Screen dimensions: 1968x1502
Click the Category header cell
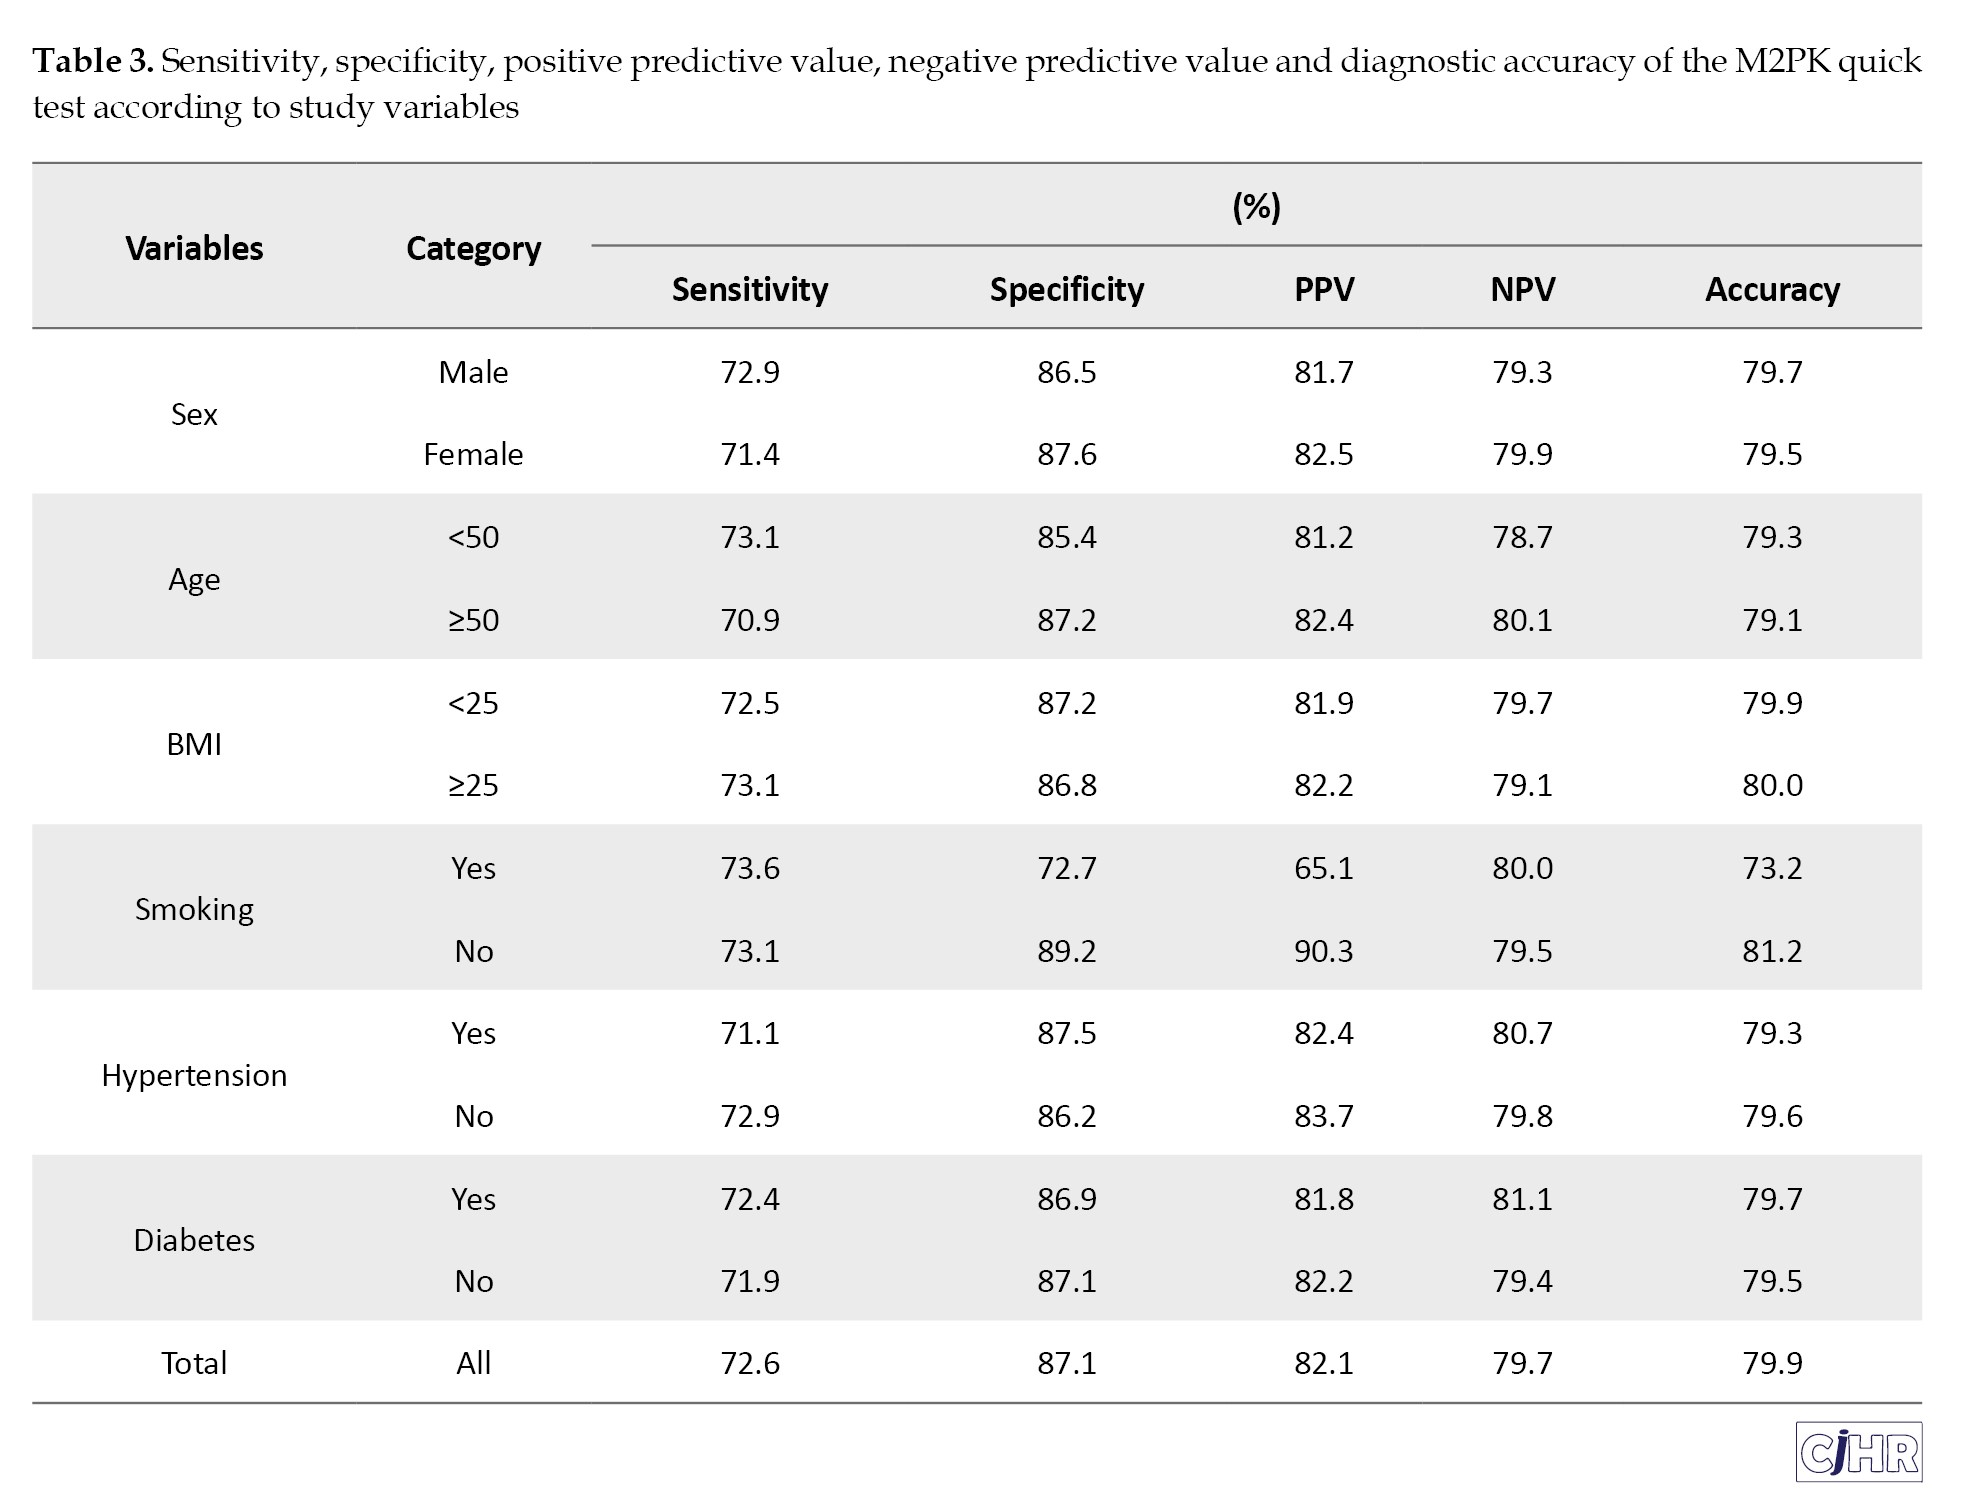pos(473,248)
